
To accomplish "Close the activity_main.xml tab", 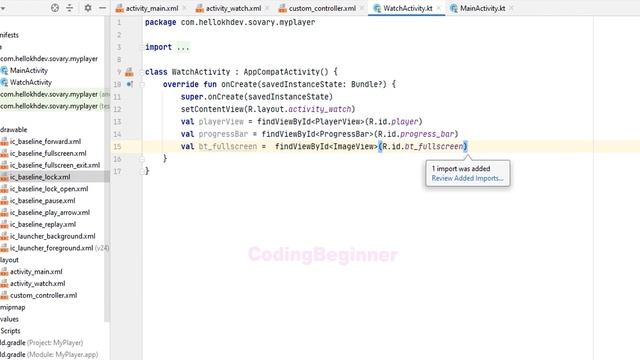I will pos(184,8).
